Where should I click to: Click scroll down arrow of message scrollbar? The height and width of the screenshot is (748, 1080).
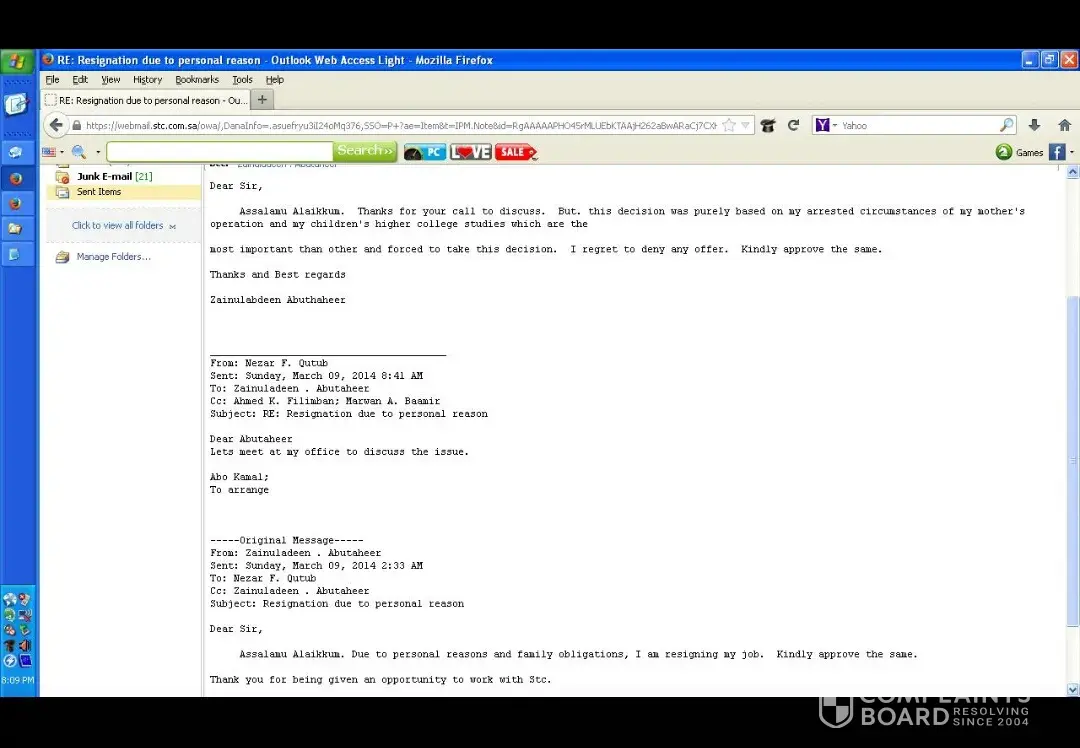(1072, 689)
